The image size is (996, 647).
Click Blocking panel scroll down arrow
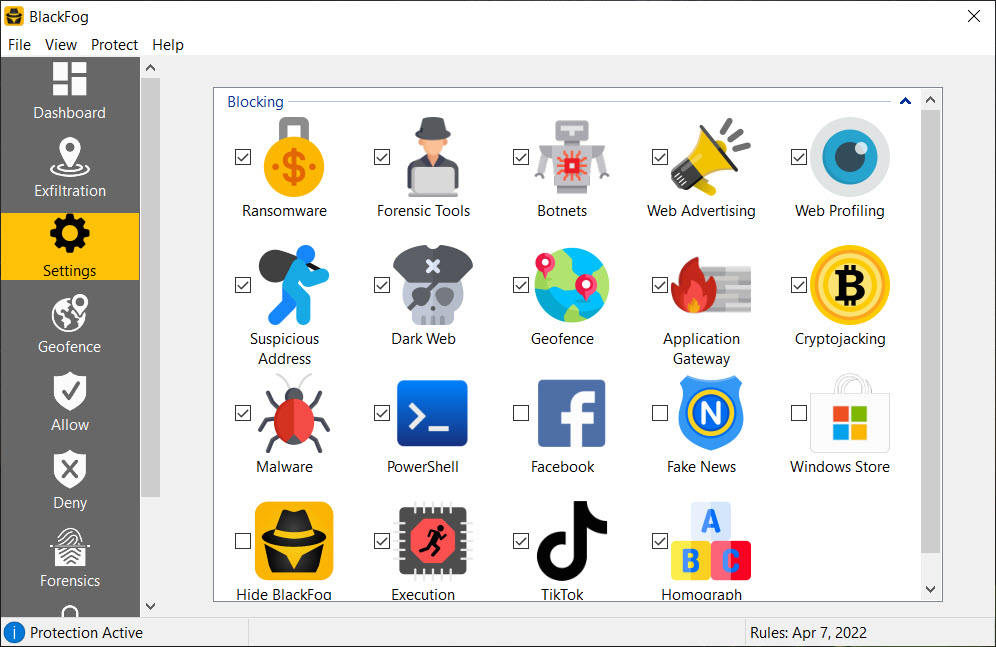(930, 590)
